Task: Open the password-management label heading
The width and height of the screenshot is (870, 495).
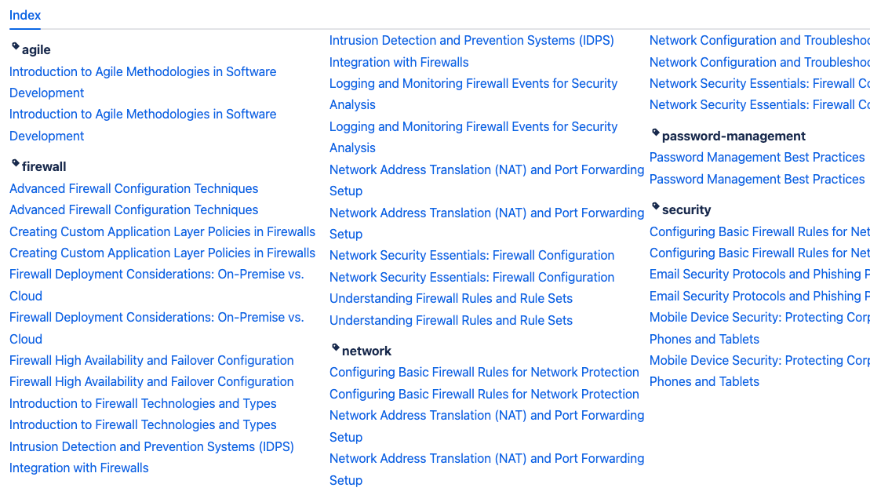Action: pos(733,136)
